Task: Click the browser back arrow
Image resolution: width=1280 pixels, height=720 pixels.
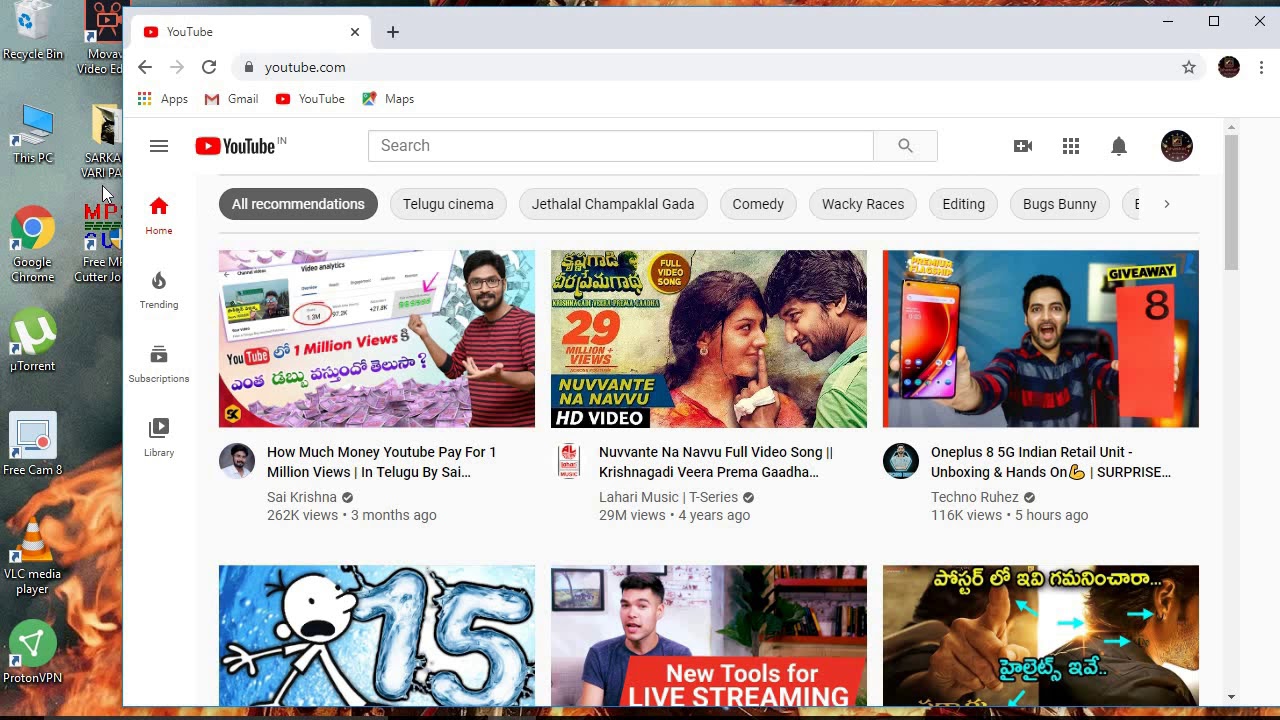Action: click(145, 67)
